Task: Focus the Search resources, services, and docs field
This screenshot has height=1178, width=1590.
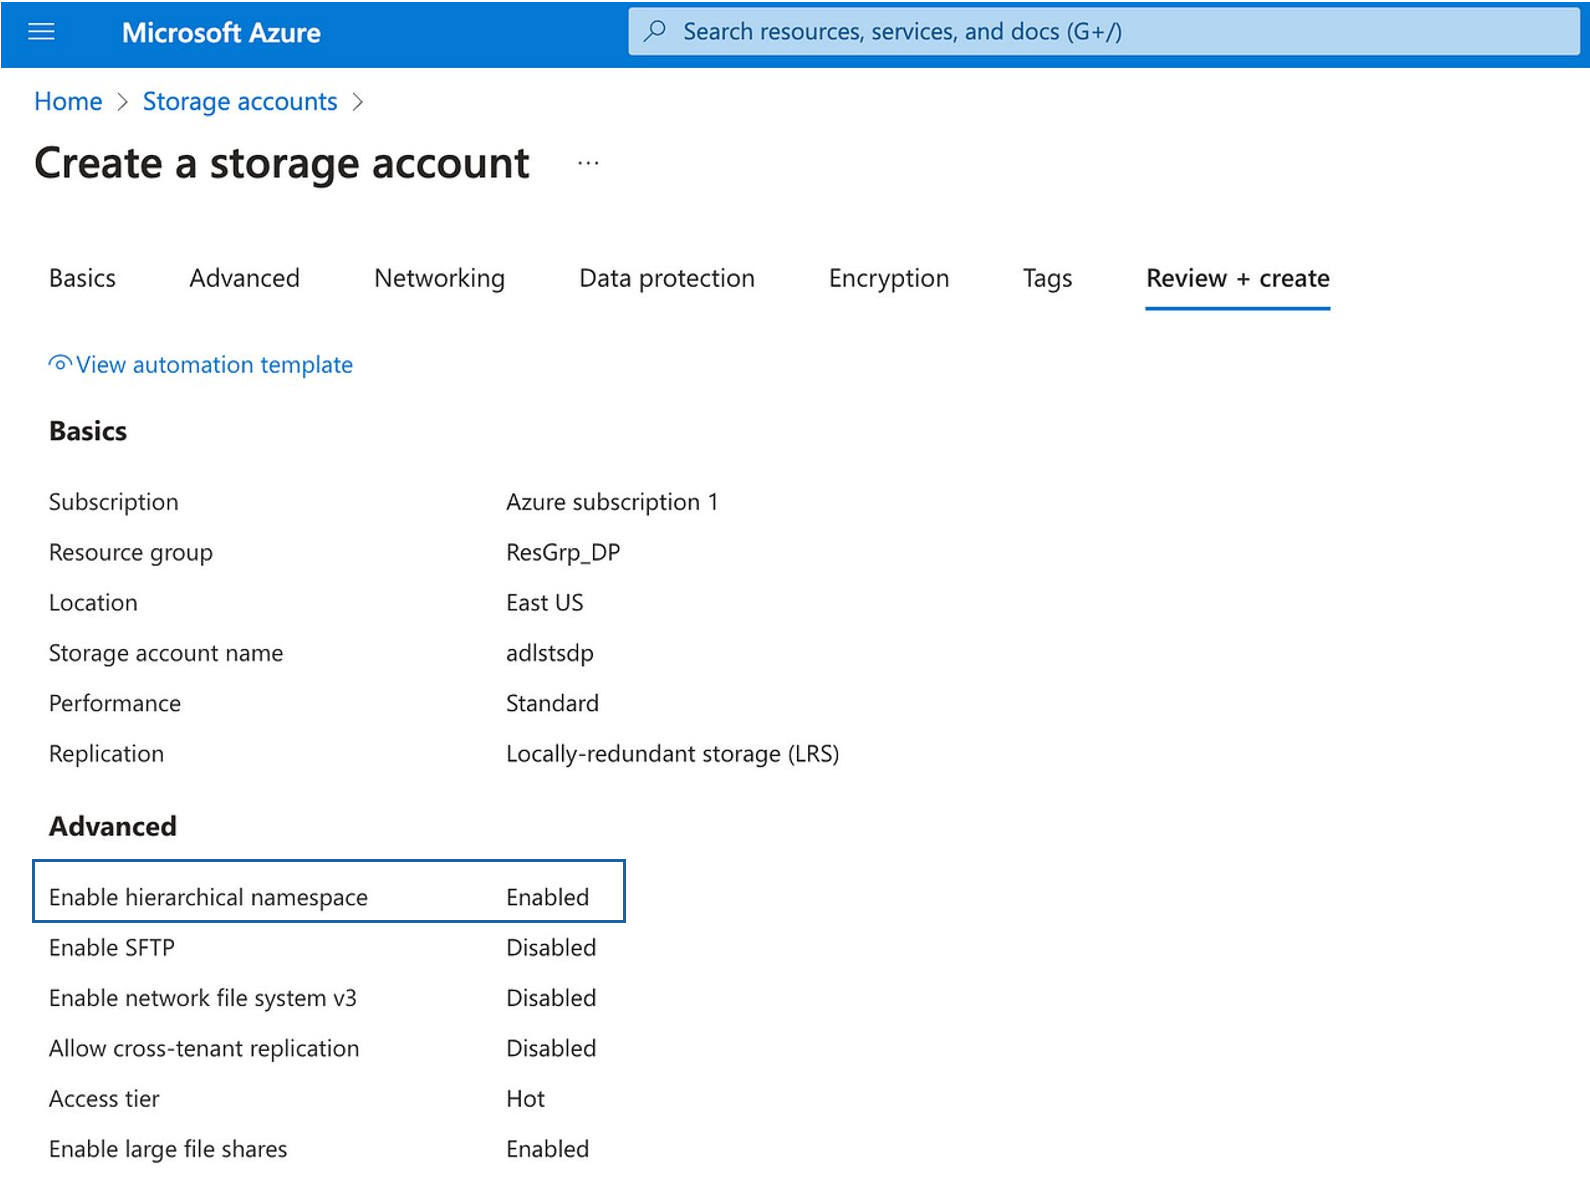Action: coord(1100,32)
